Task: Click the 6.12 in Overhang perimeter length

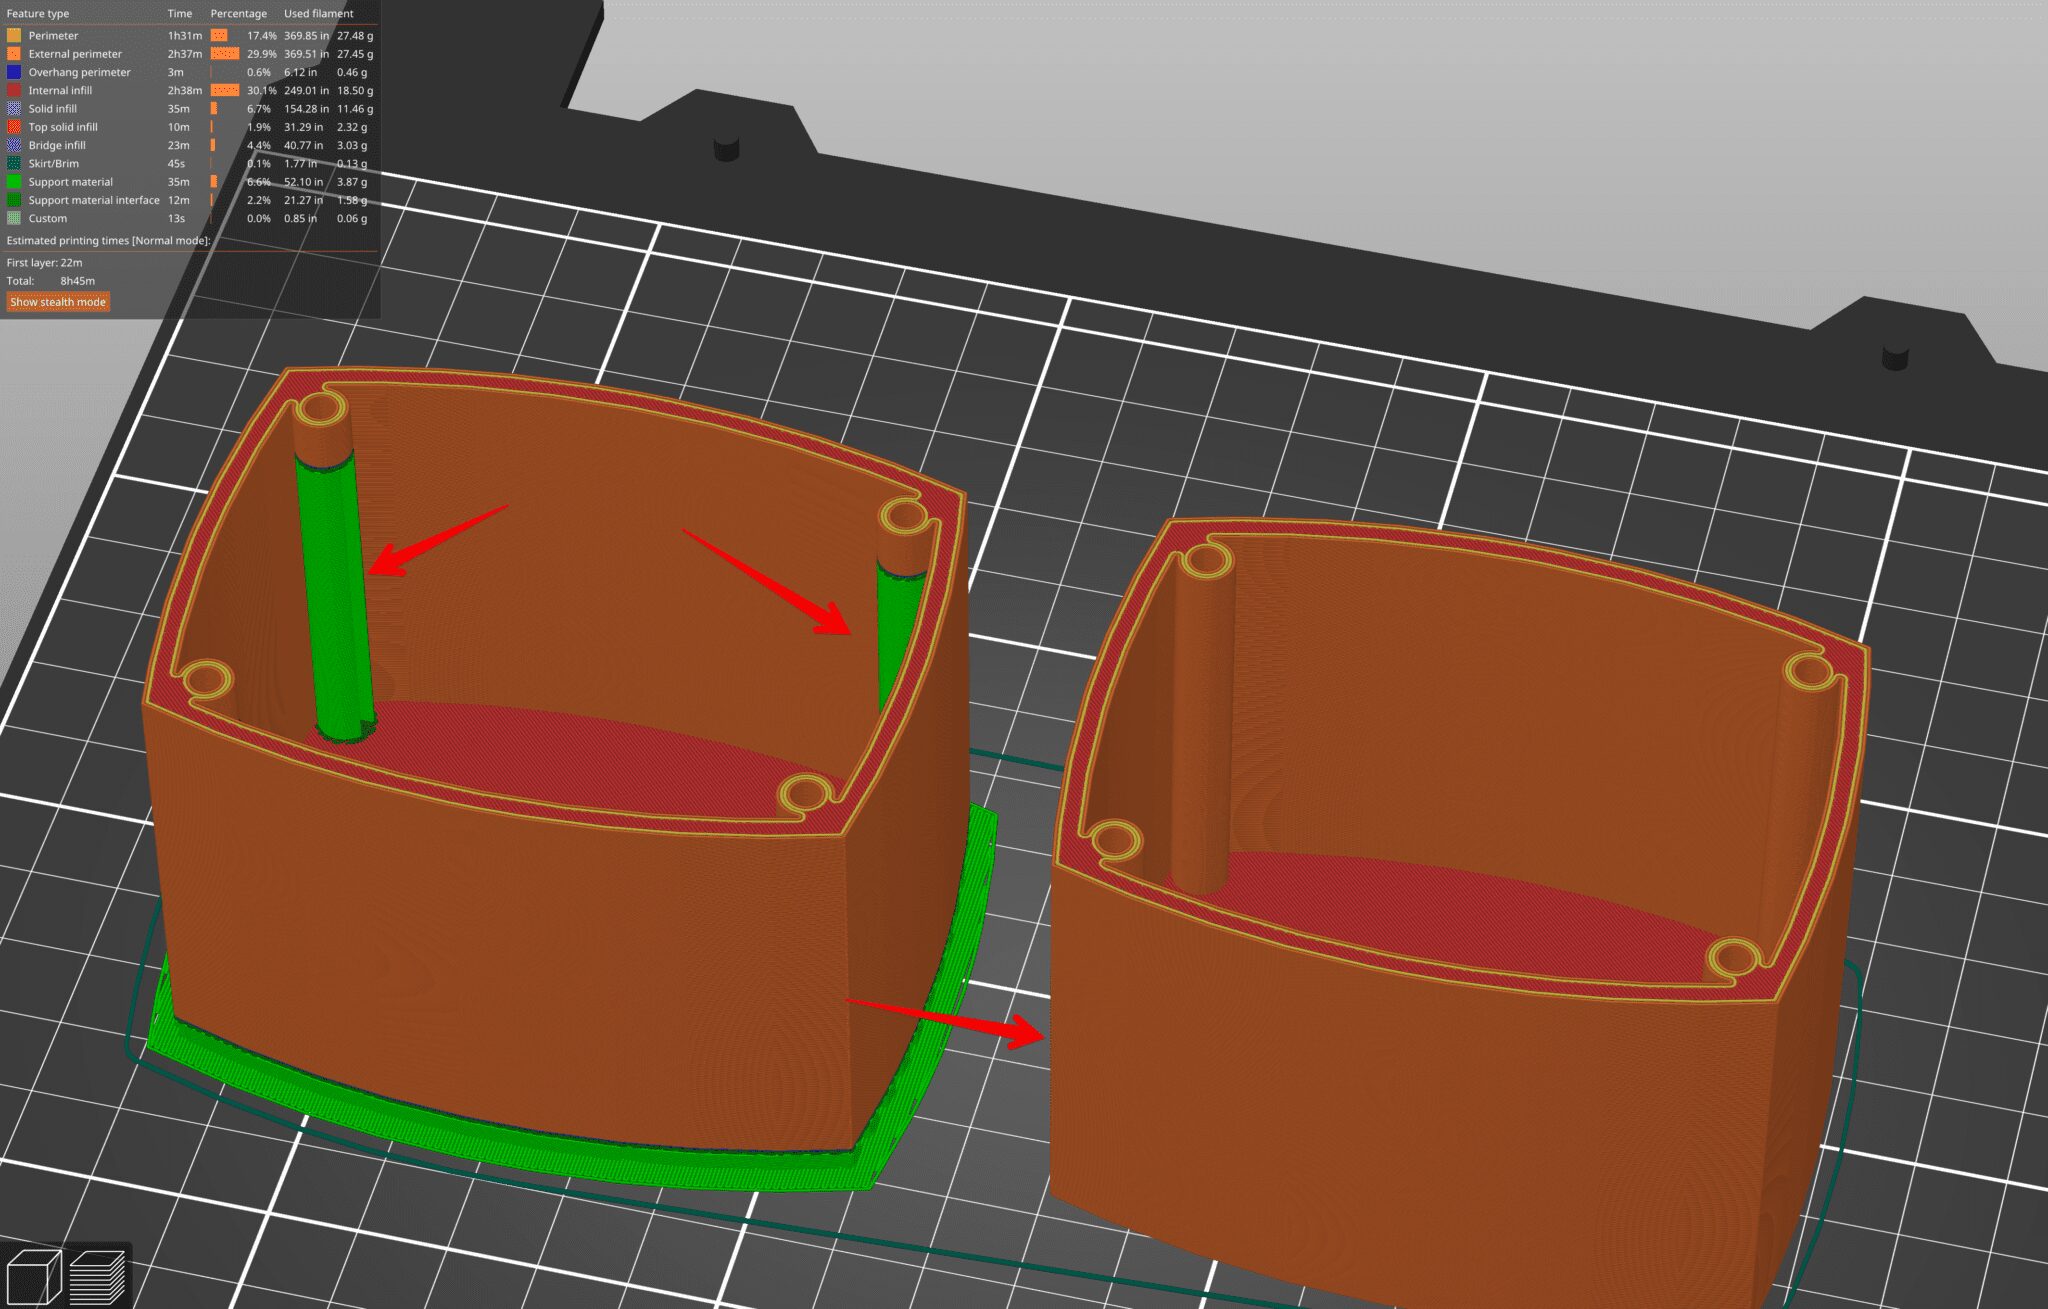Action: tap(301, 72)
